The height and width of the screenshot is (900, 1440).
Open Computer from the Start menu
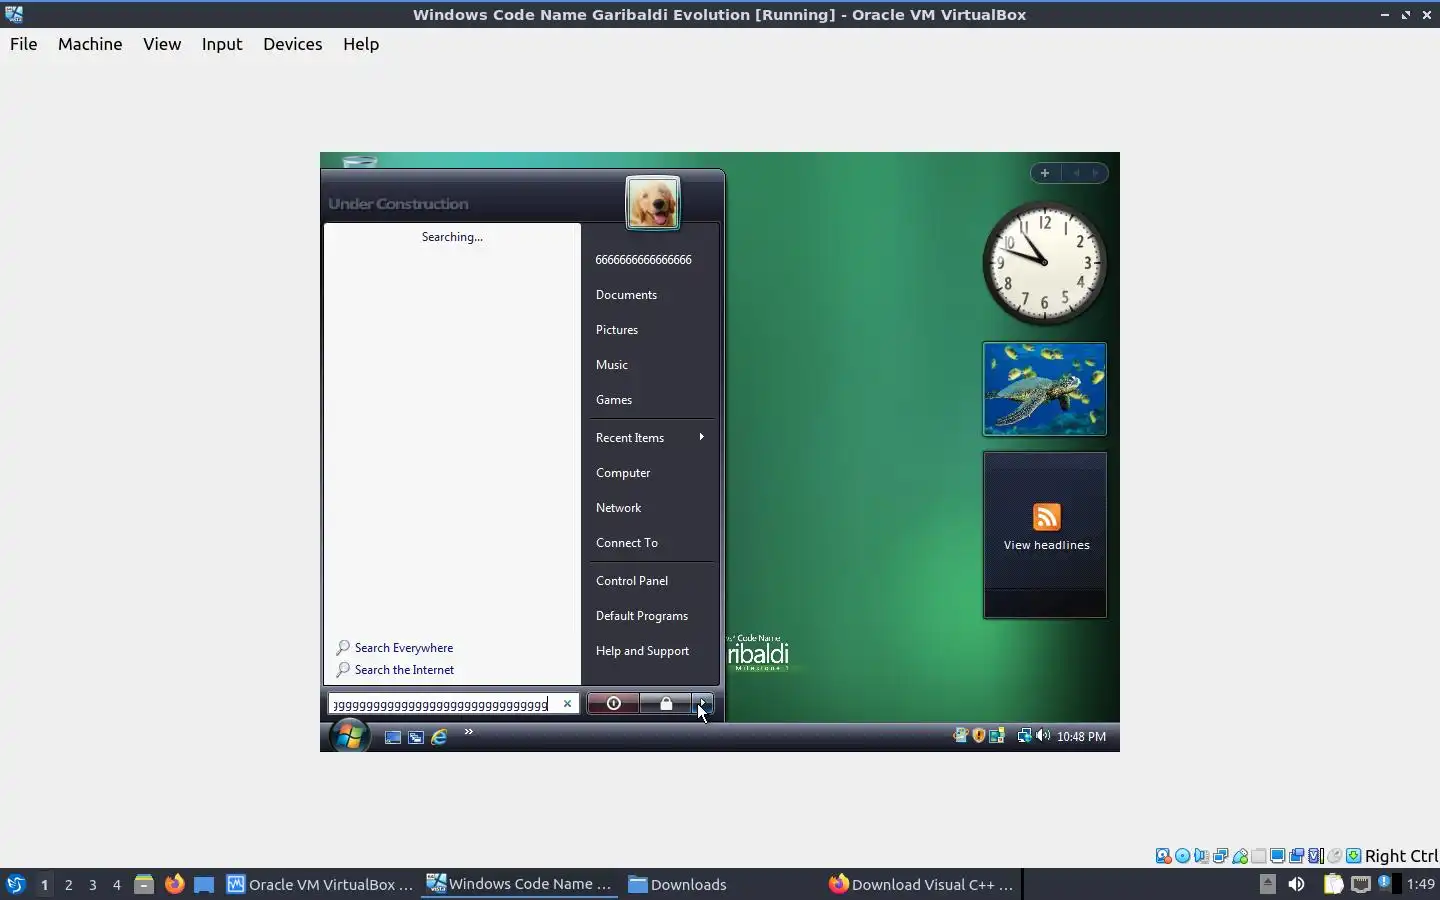pos(623,473)
